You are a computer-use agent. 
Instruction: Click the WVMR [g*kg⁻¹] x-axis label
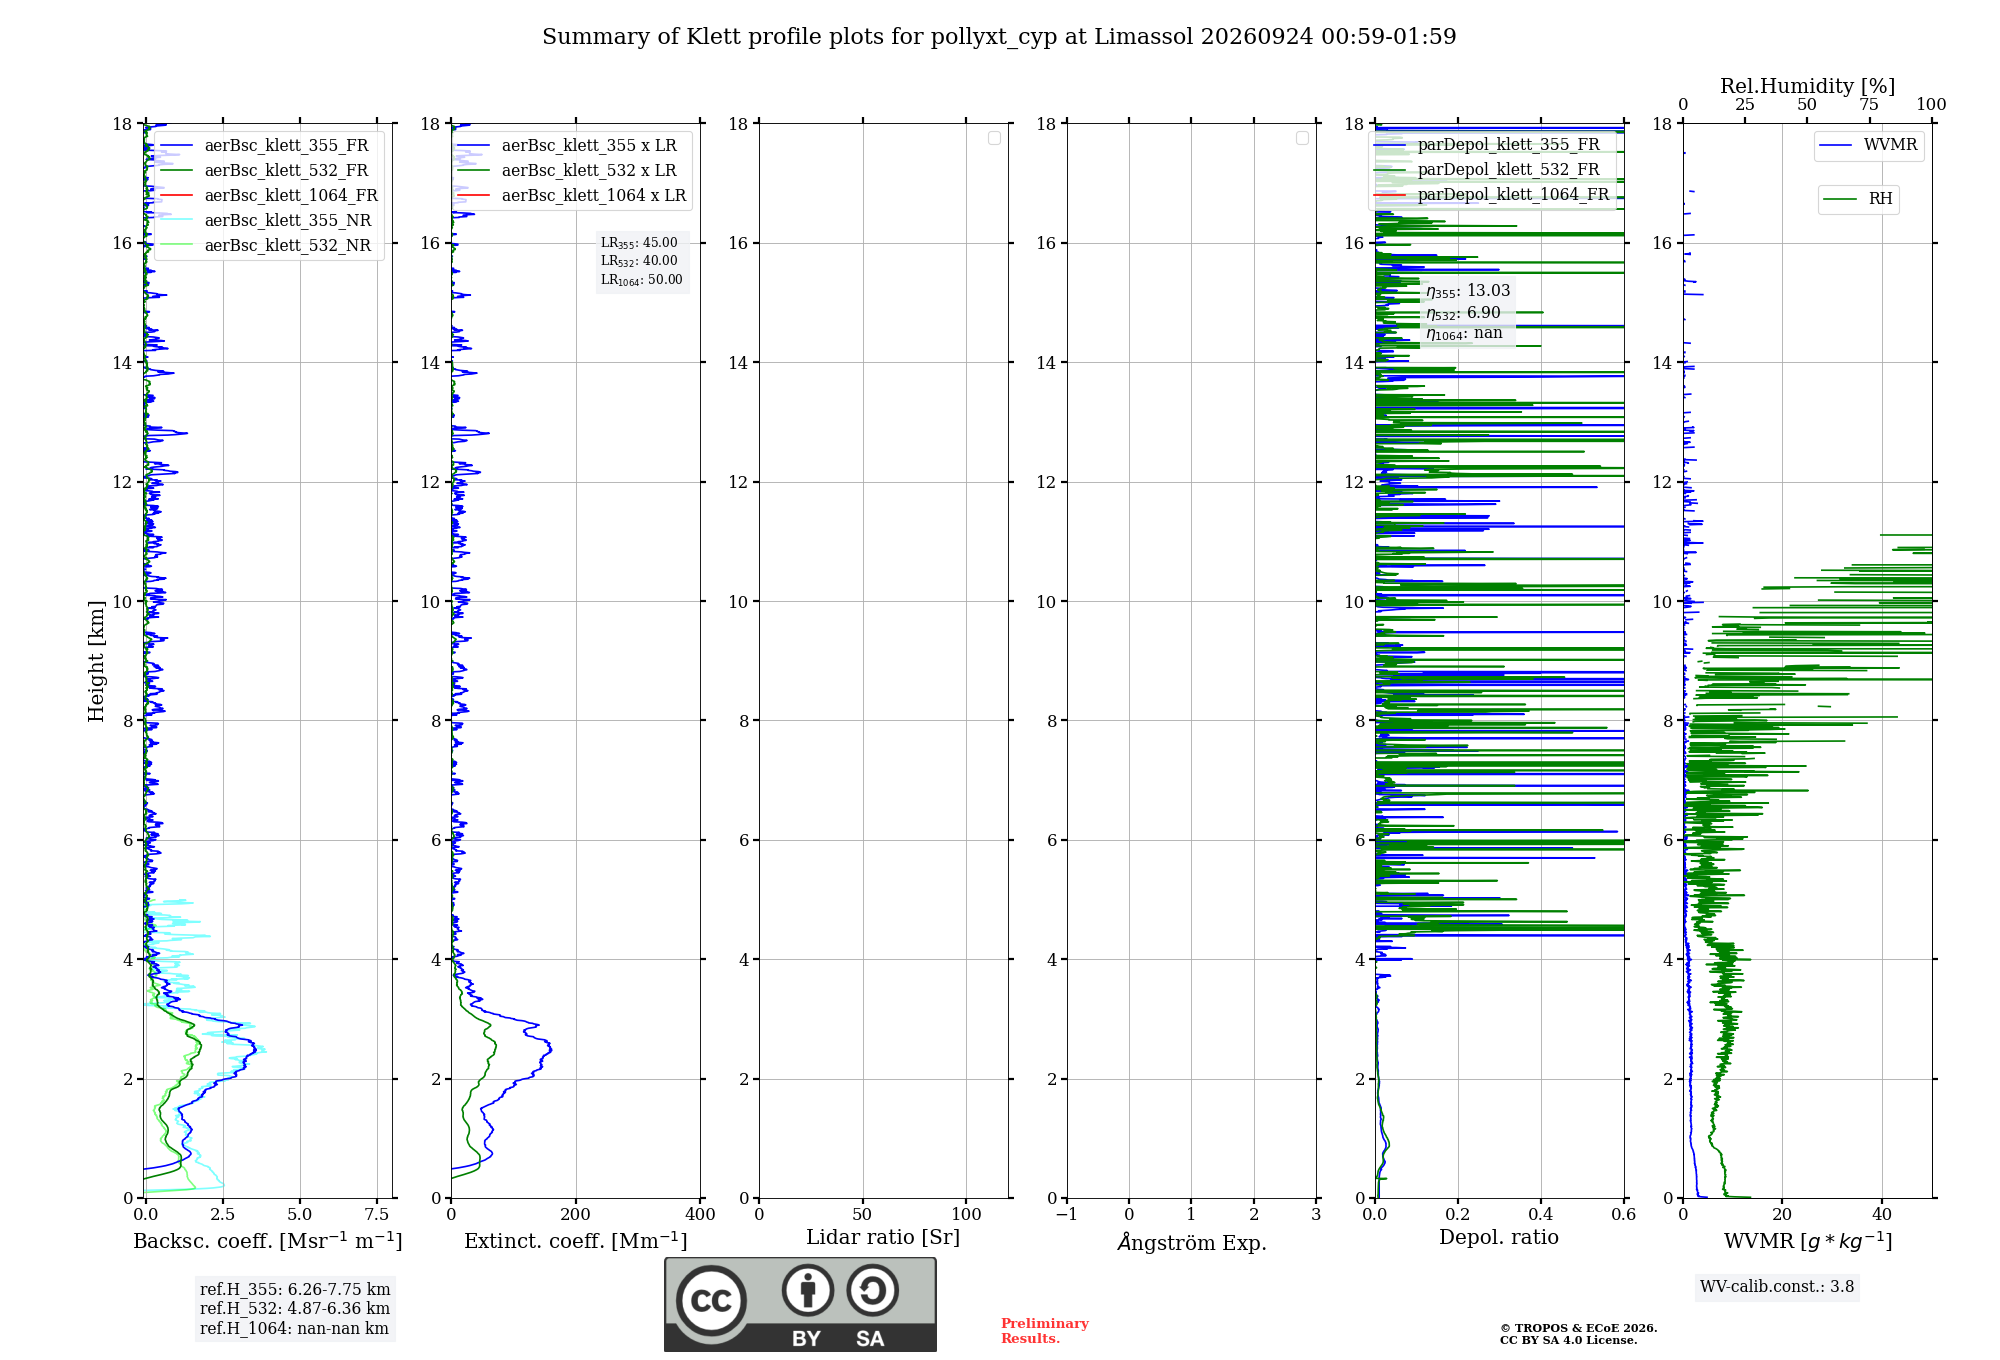click(x=1808, y=1241)
